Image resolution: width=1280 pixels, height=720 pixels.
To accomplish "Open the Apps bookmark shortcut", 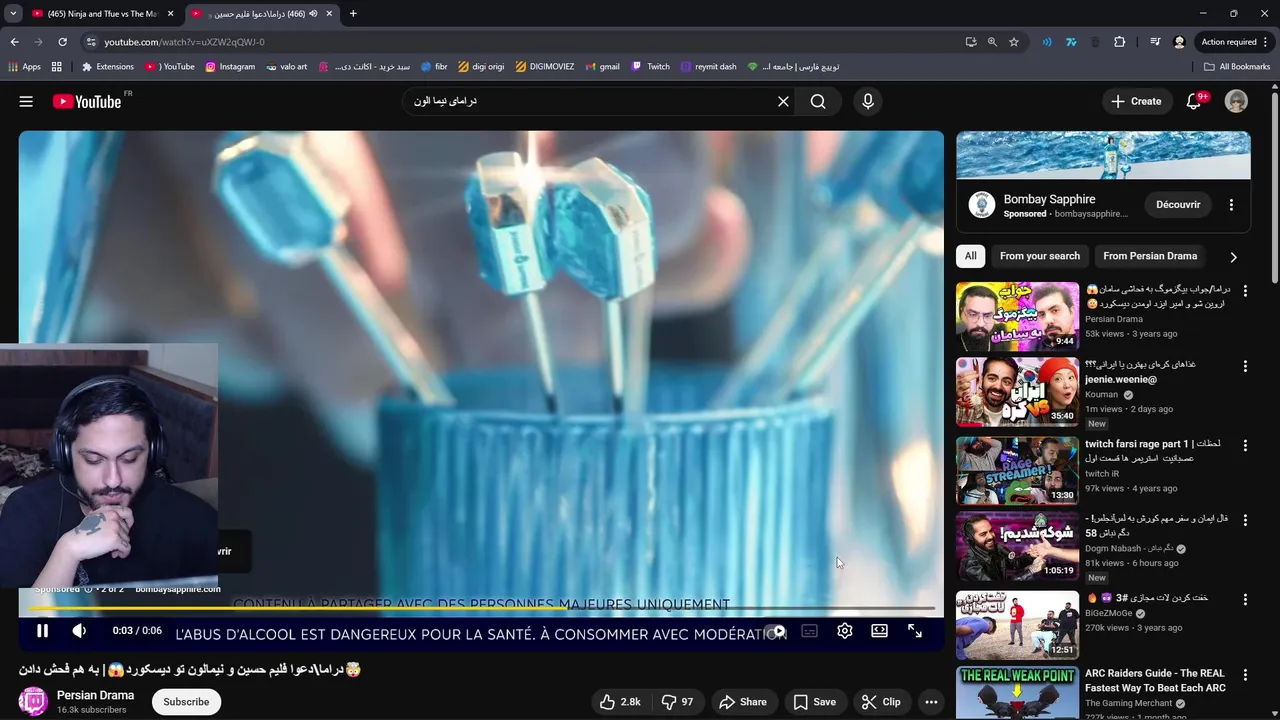I will (24, 67).
